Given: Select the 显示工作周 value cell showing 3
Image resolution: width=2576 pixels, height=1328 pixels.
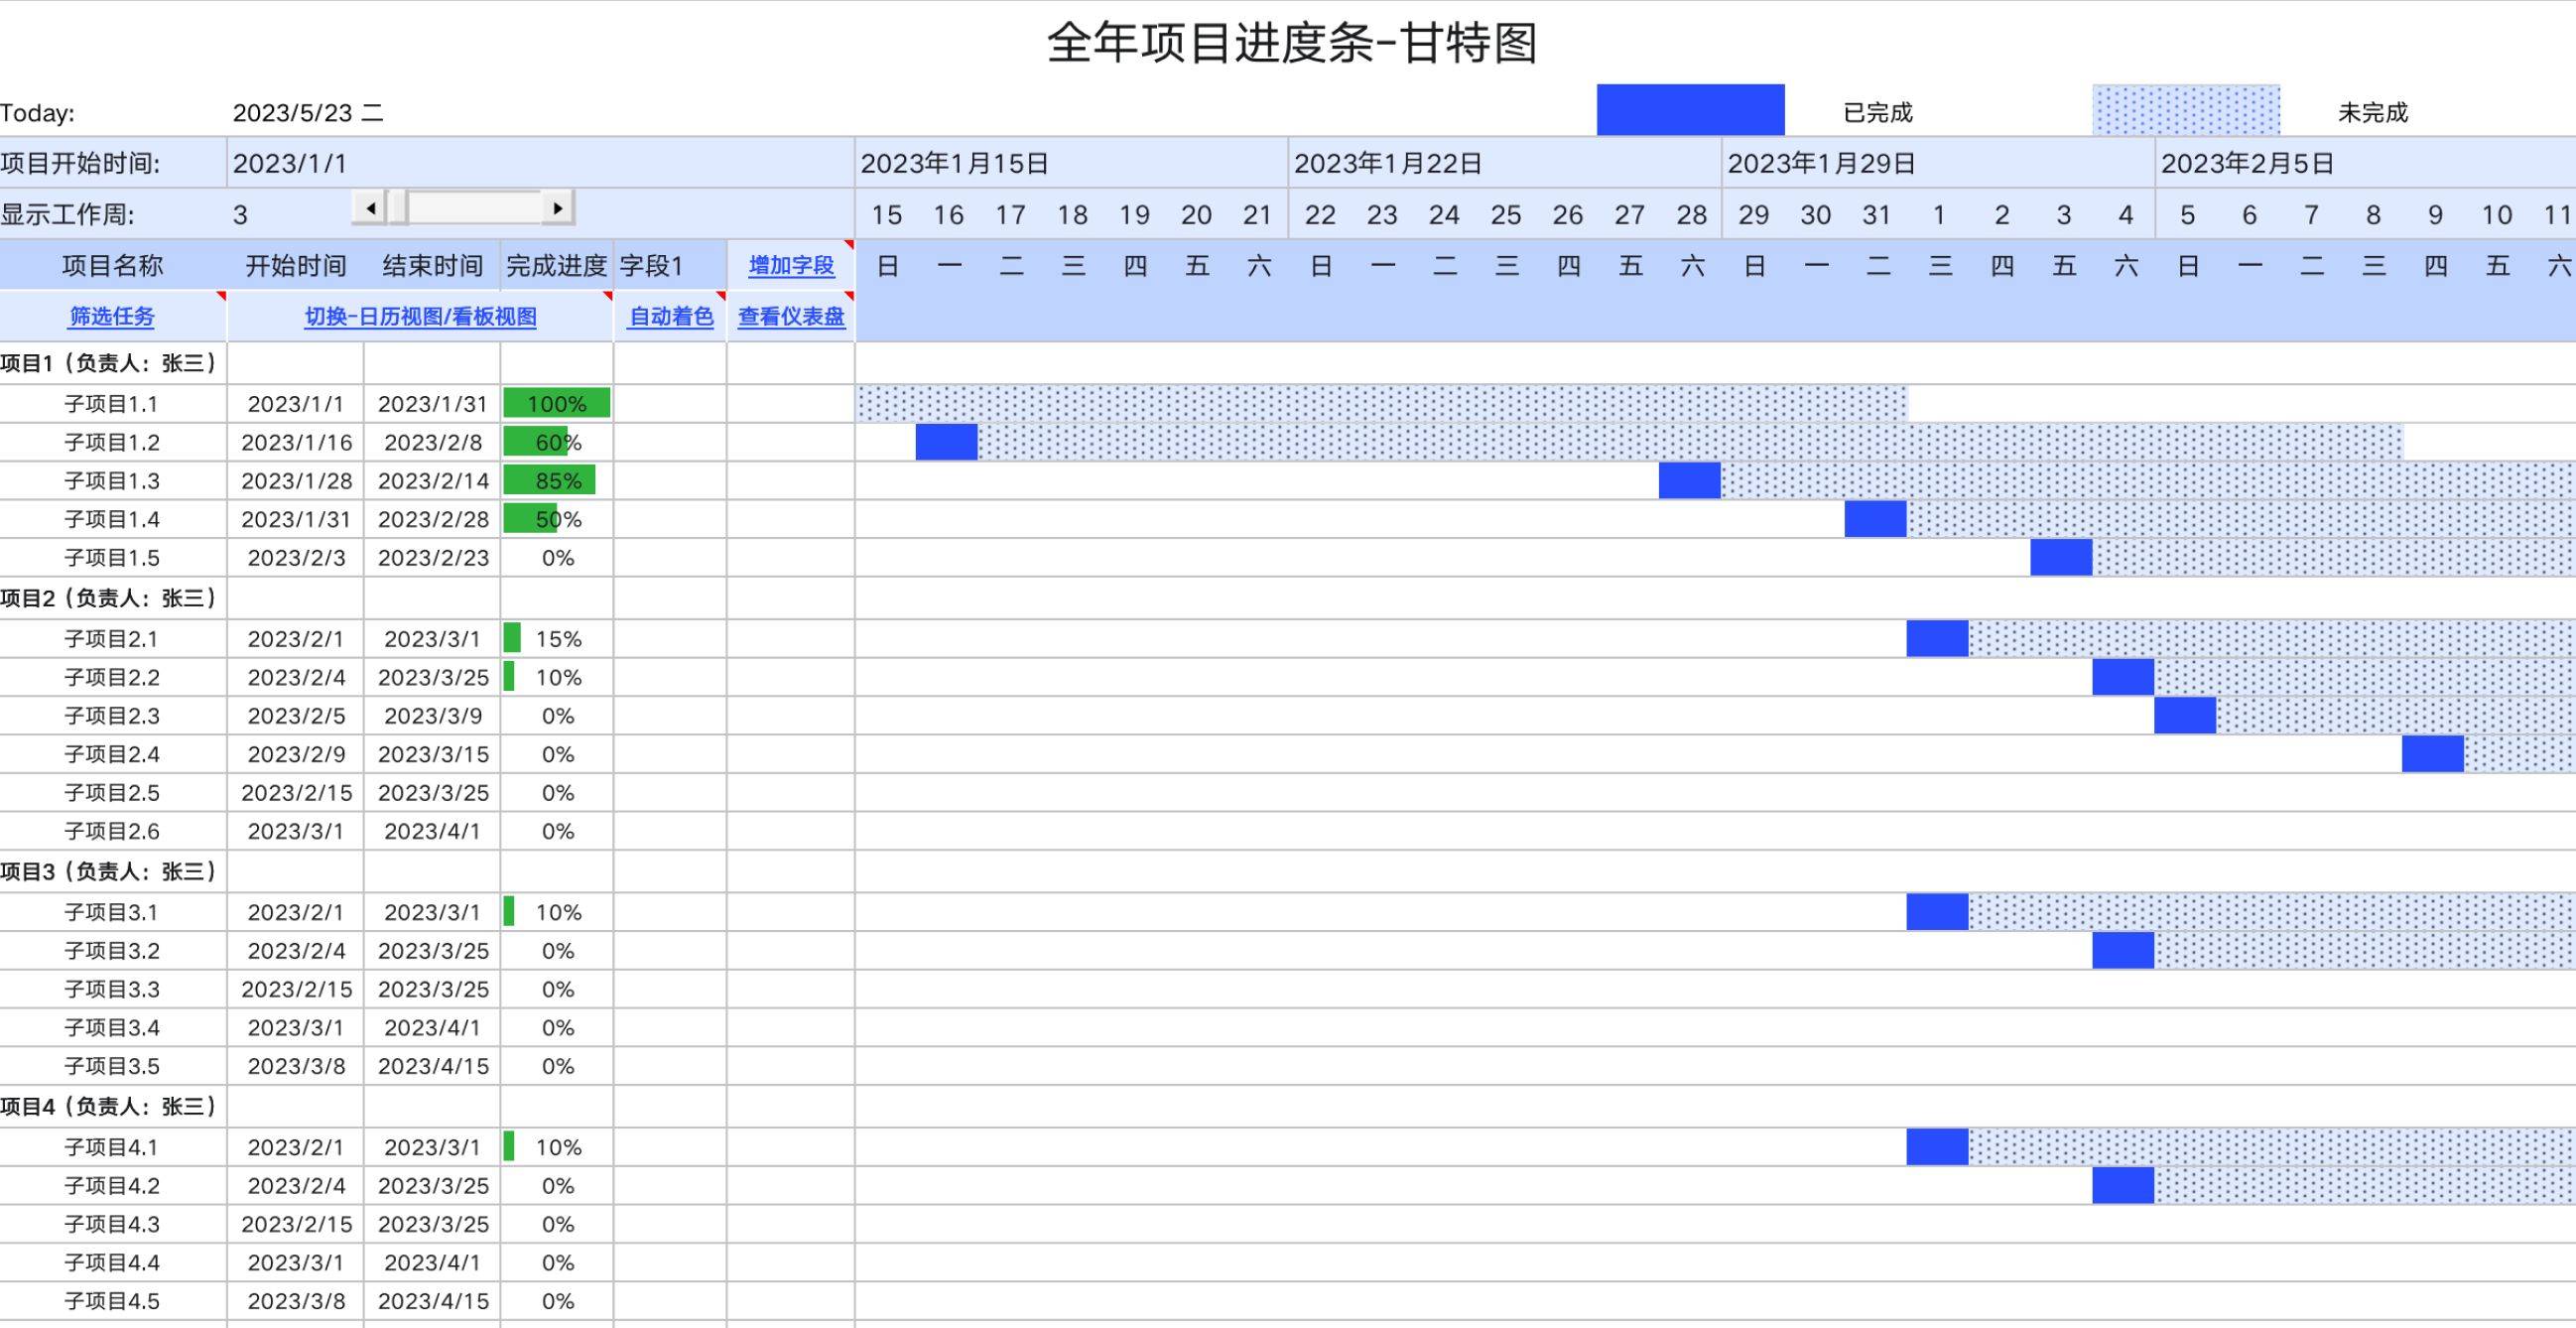Looking at the screenshot, I should pyautogui.click(x=238, y=213).
